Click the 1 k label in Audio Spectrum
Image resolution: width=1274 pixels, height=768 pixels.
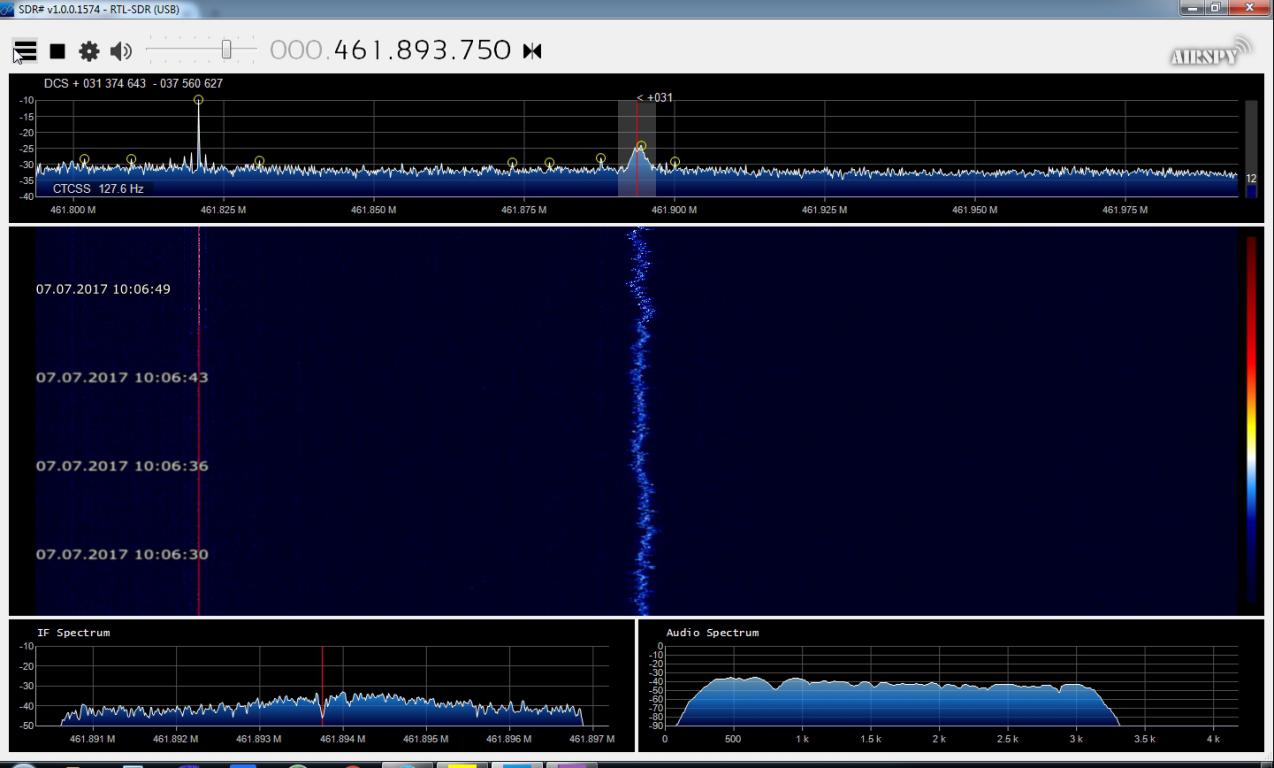(x=802, y=739)
